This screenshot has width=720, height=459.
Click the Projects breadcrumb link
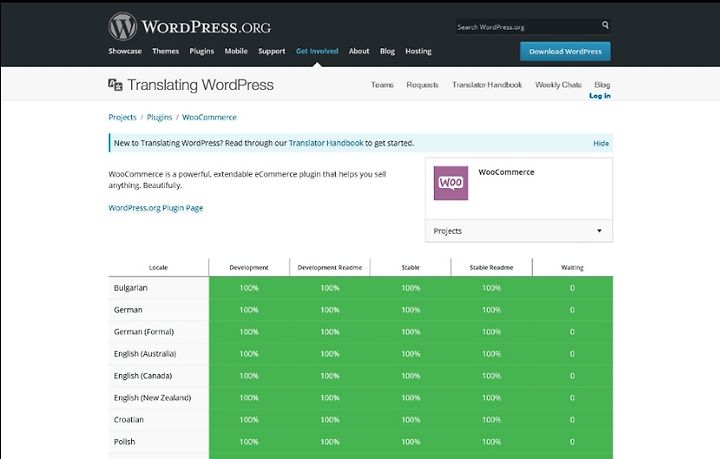pyautogui.click(x=122, y=117)
